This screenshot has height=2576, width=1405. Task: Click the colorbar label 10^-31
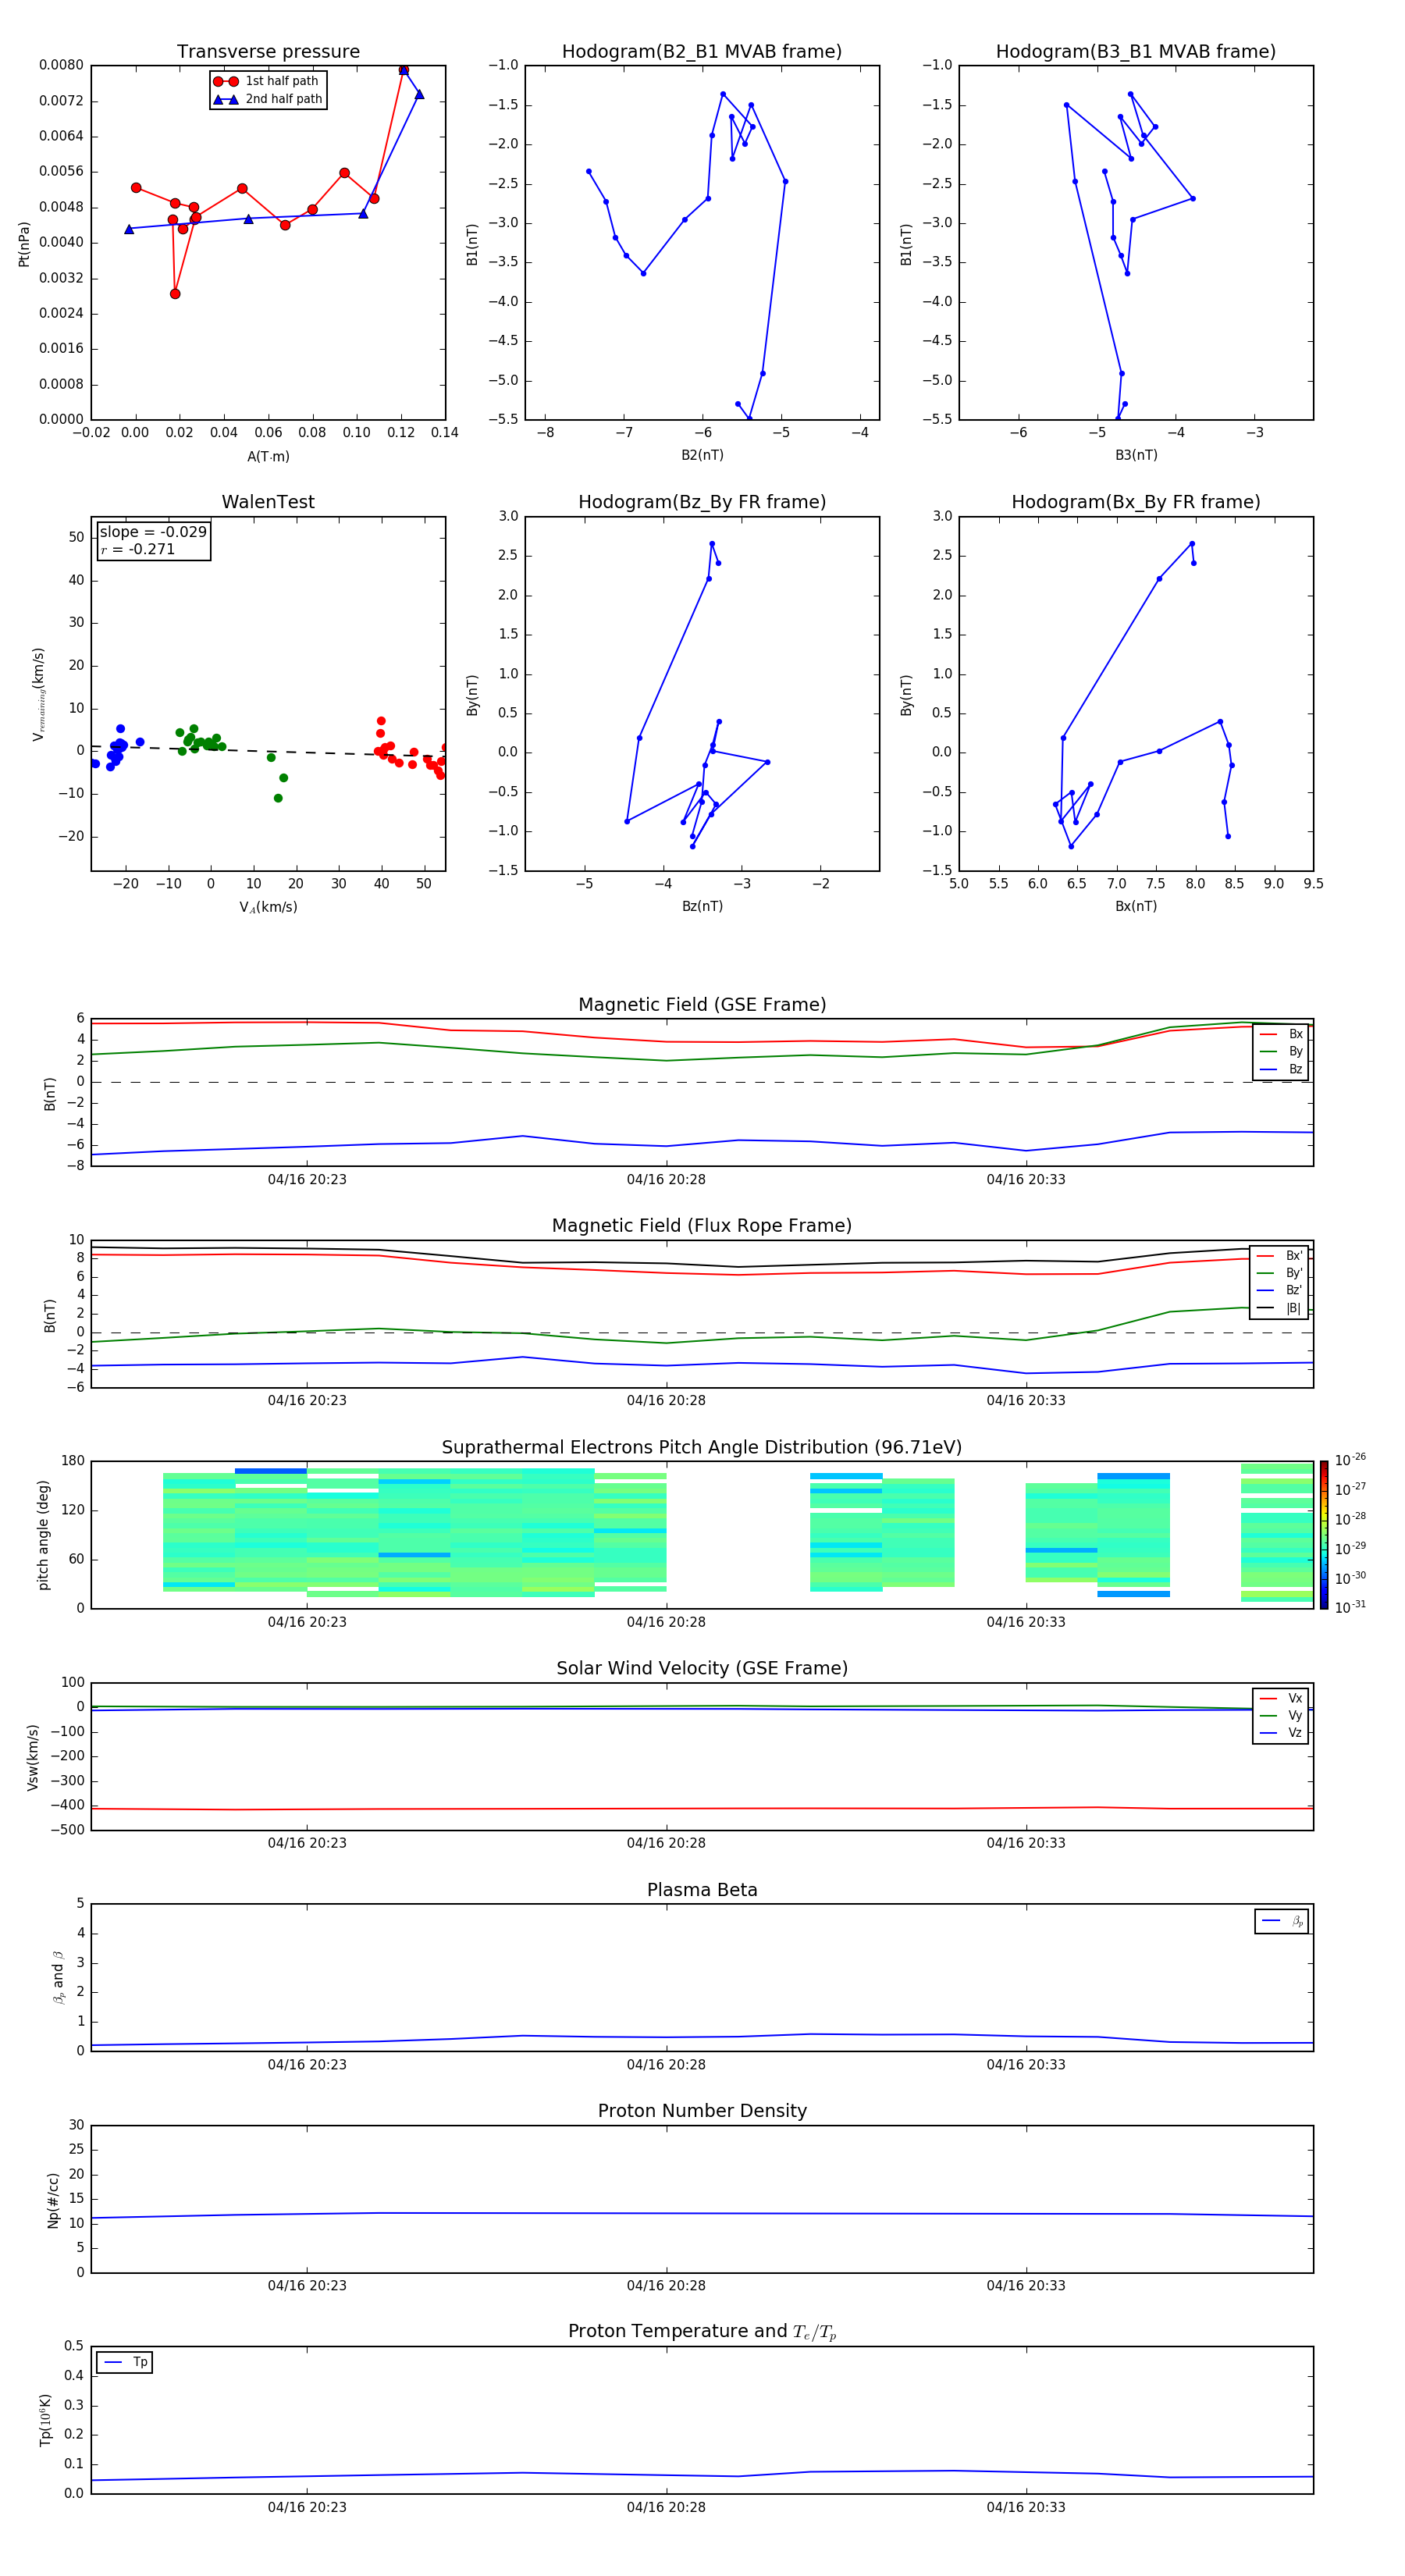pos(1350,1607)
